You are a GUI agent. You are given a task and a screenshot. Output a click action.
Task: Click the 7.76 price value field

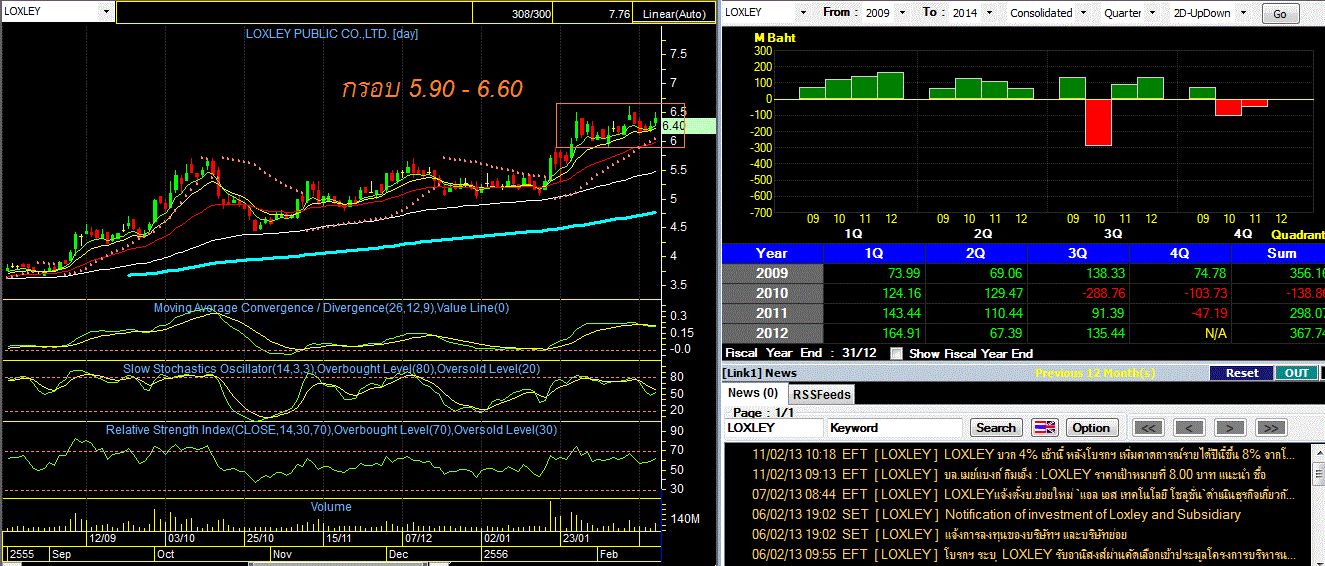[x=594, y=14]
